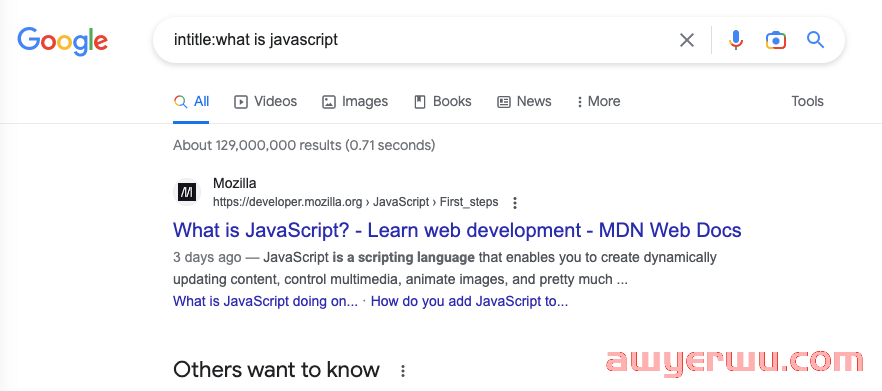The image size is (882, 391).
Task: Open three-dot menu next to Others want to know
Action: click(x=403, y=371)
